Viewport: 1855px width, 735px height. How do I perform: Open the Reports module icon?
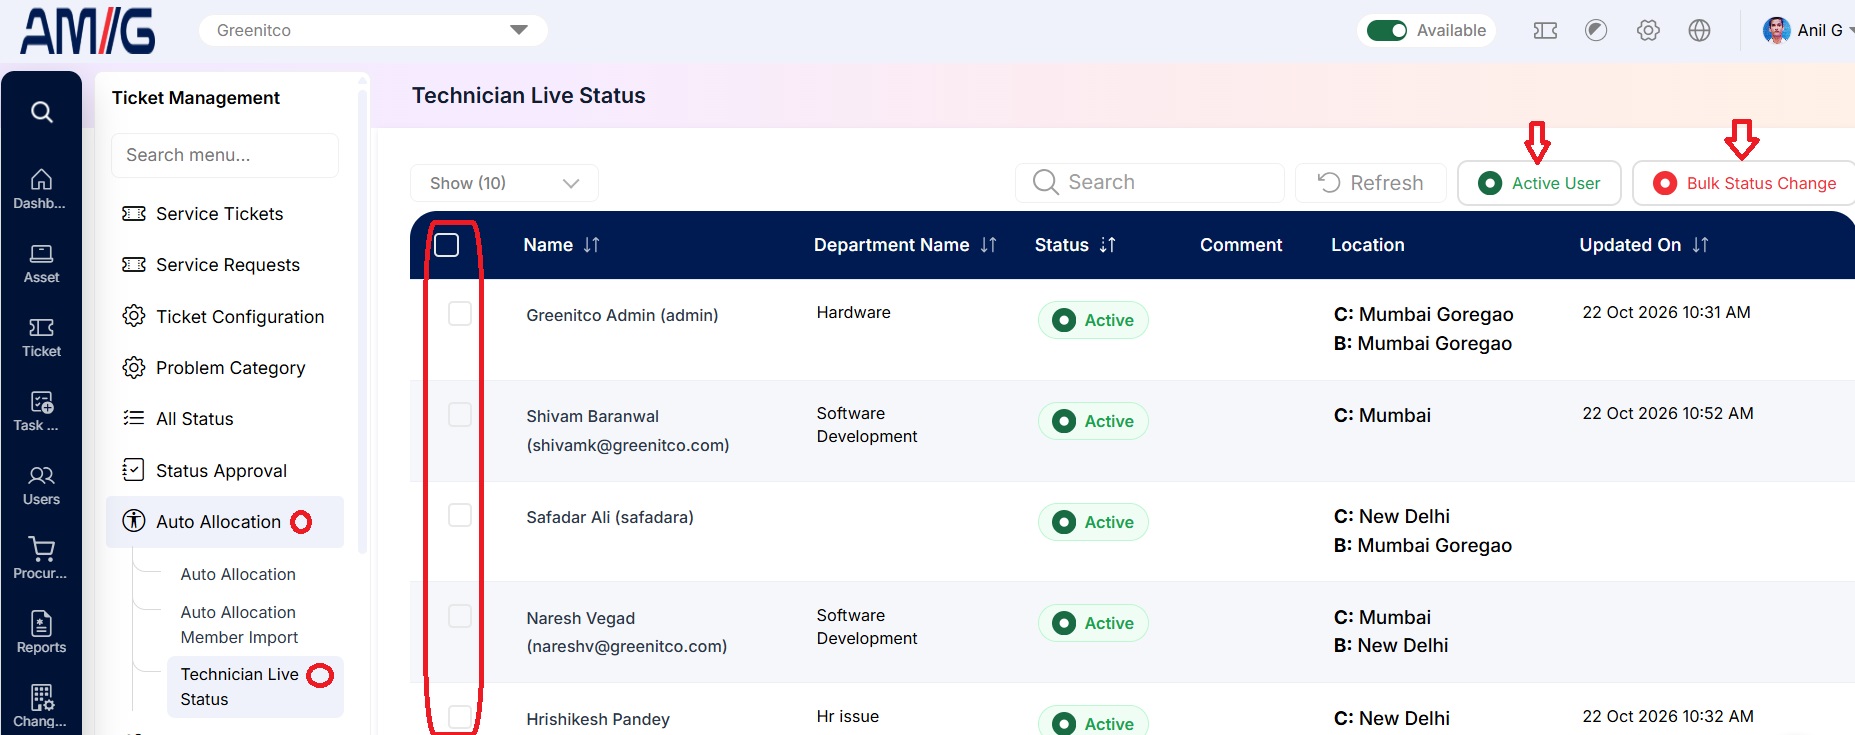click(41, 633)
